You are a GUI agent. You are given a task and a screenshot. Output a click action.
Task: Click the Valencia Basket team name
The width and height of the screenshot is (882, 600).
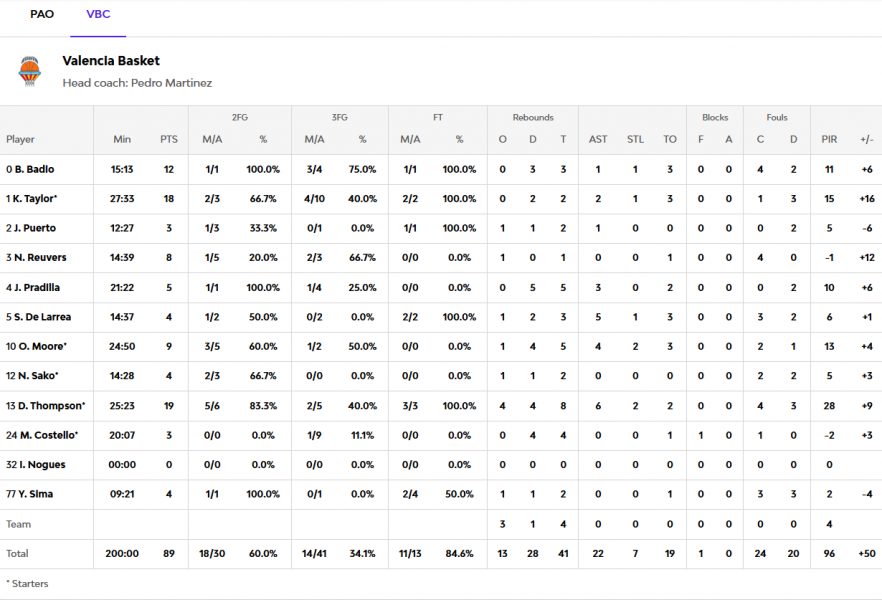point(111,61)
